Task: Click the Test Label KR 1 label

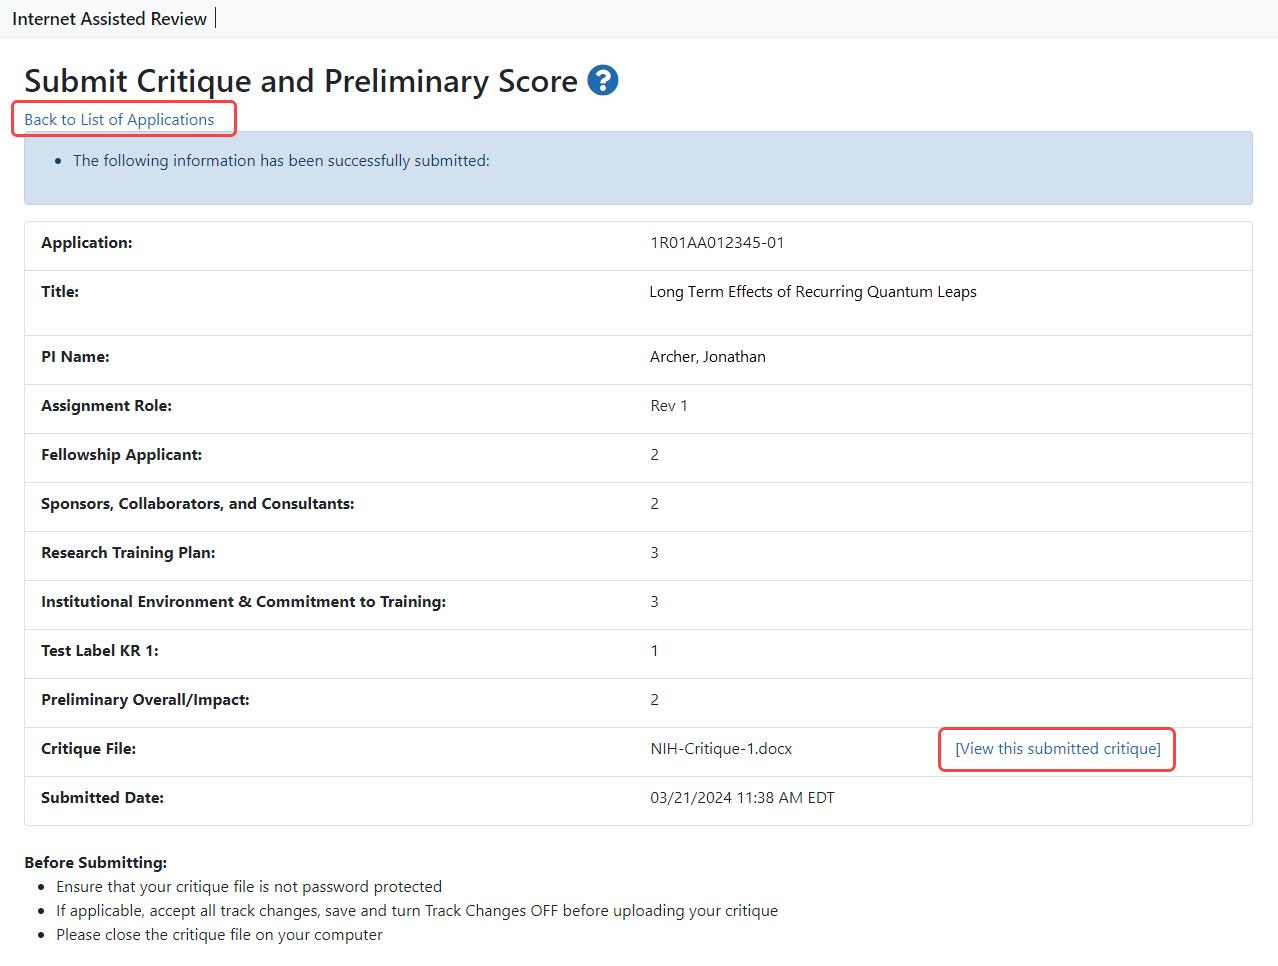Action: tap(99, 651)
